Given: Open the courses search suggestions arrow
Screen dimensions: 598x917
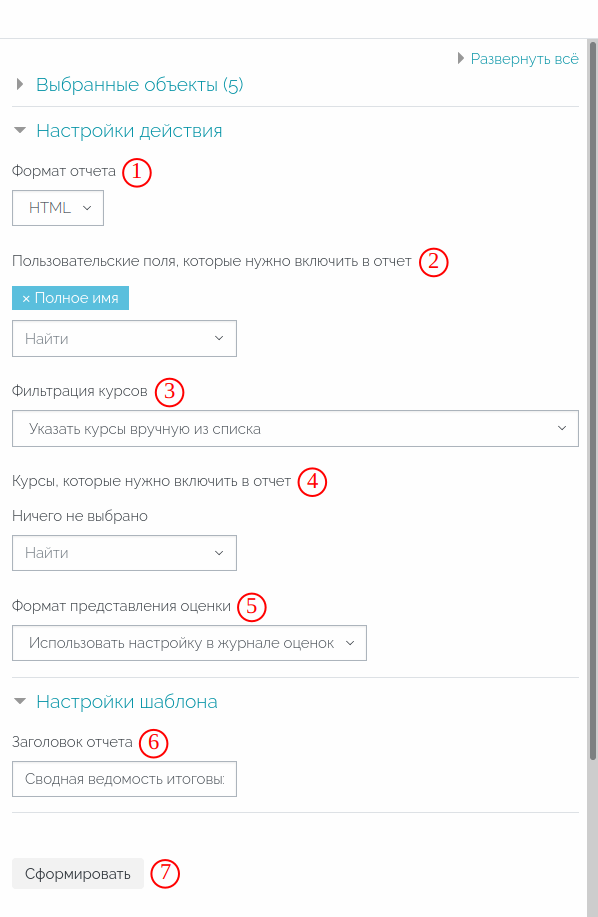Looking at the screenshot, I should coord(219,553).
